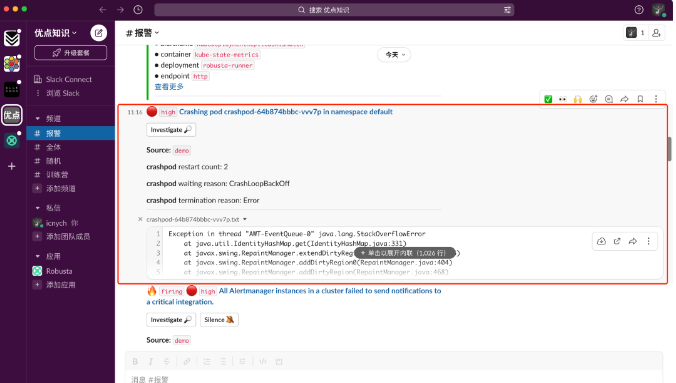Open 浏览 Slack menu
676x383 pixels.
71,93
